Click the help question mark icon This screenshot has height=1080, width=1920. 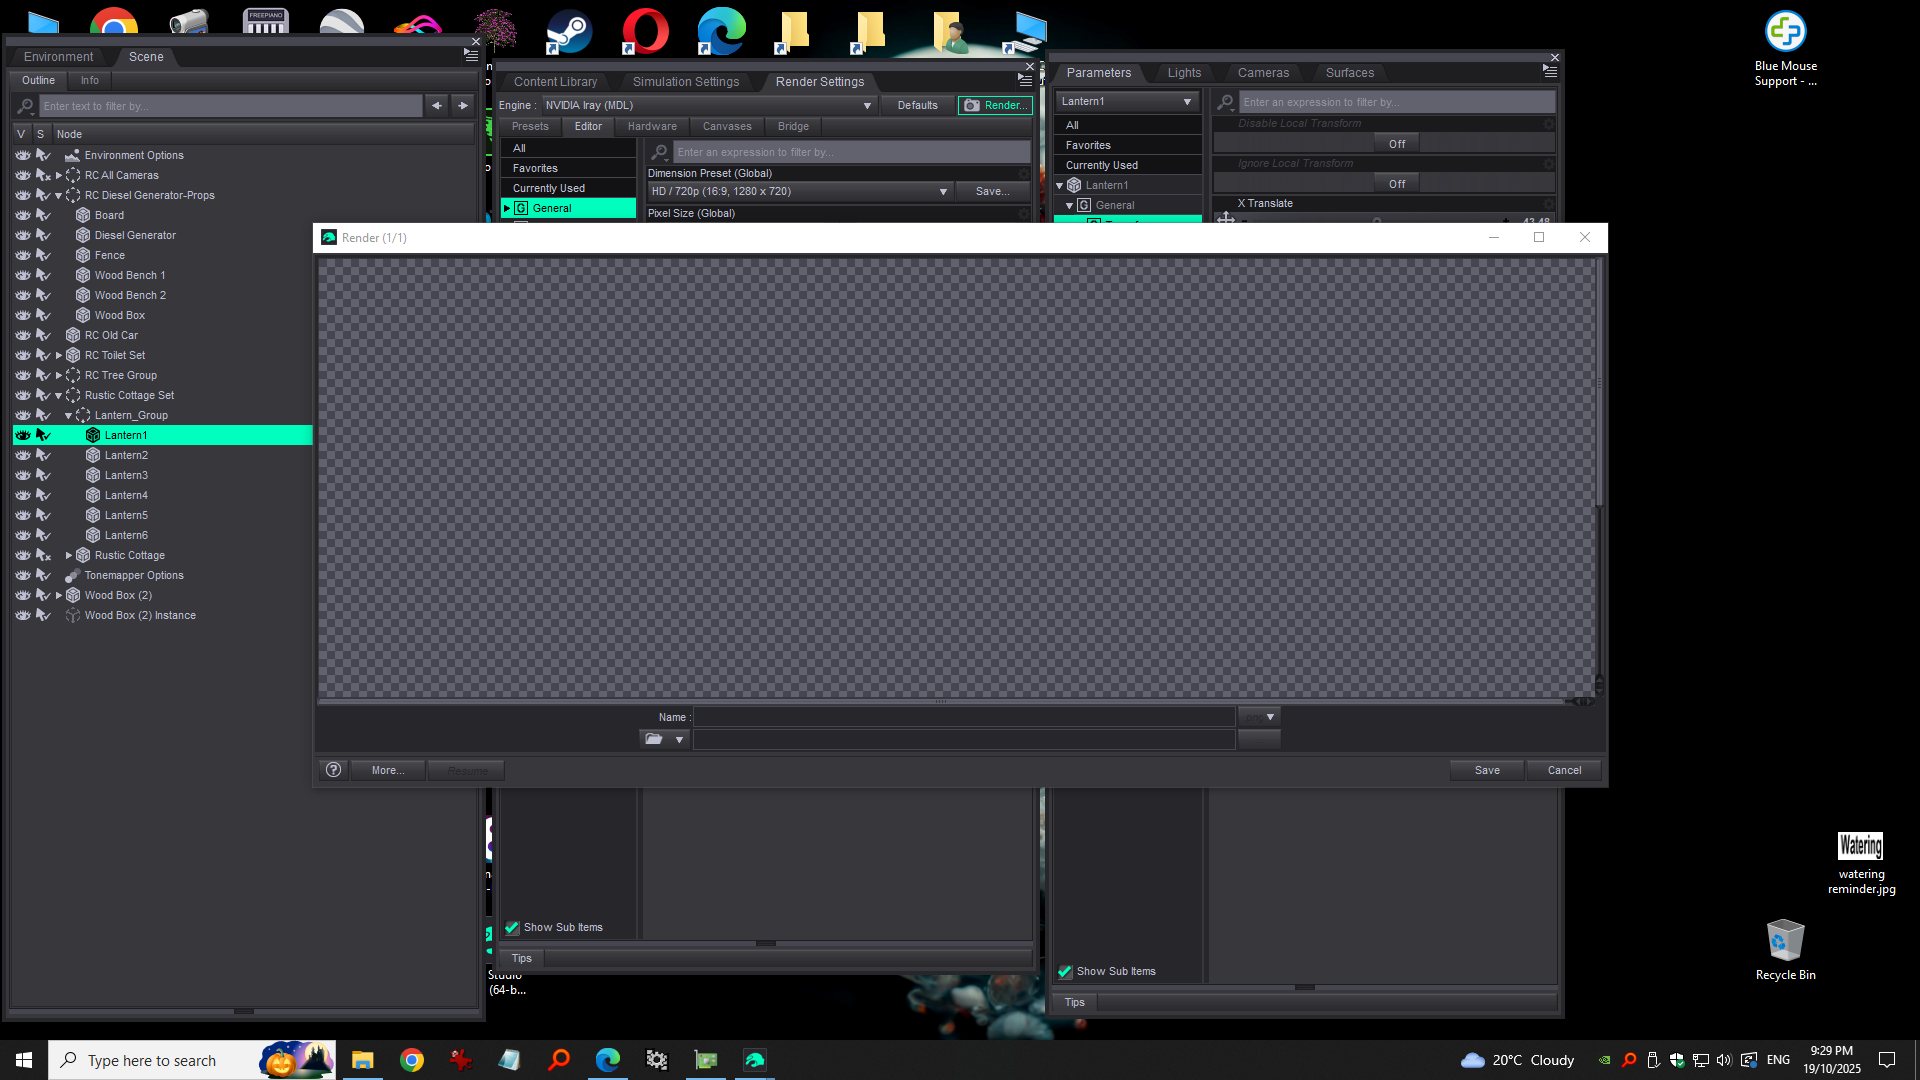(334, 770)
